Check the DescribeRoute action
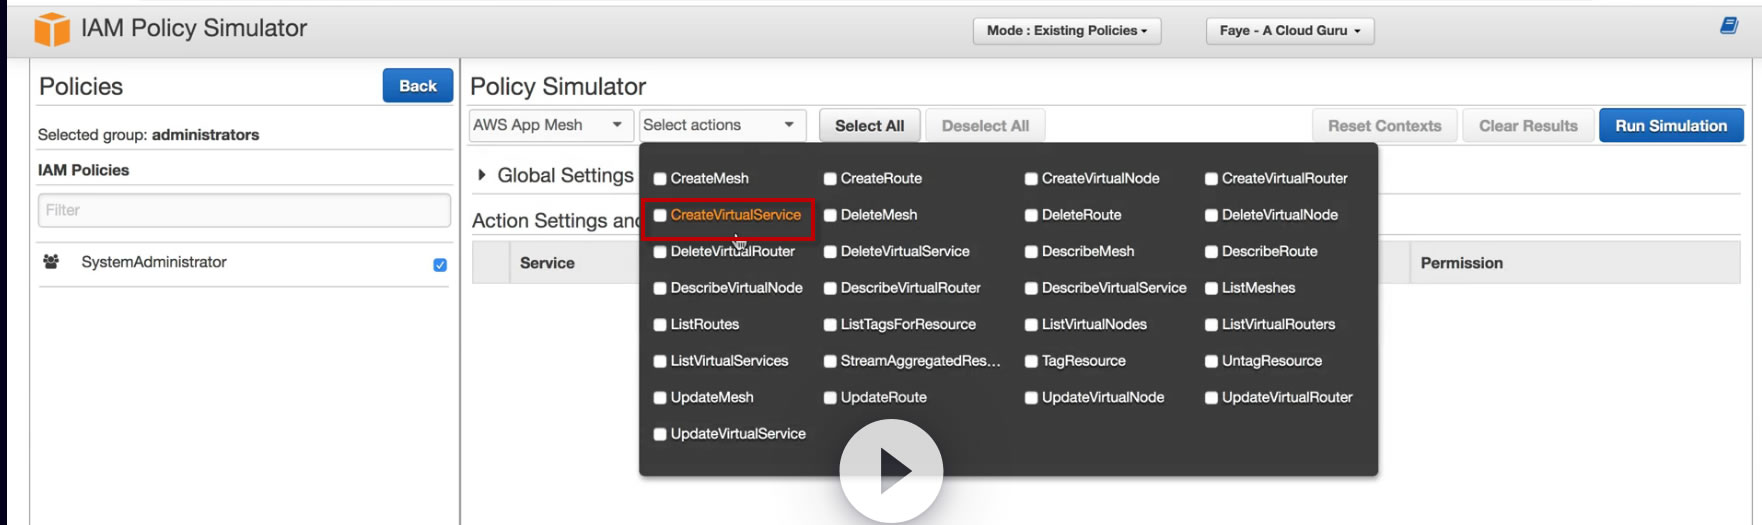1762x525 pixels. point(1211,252)
